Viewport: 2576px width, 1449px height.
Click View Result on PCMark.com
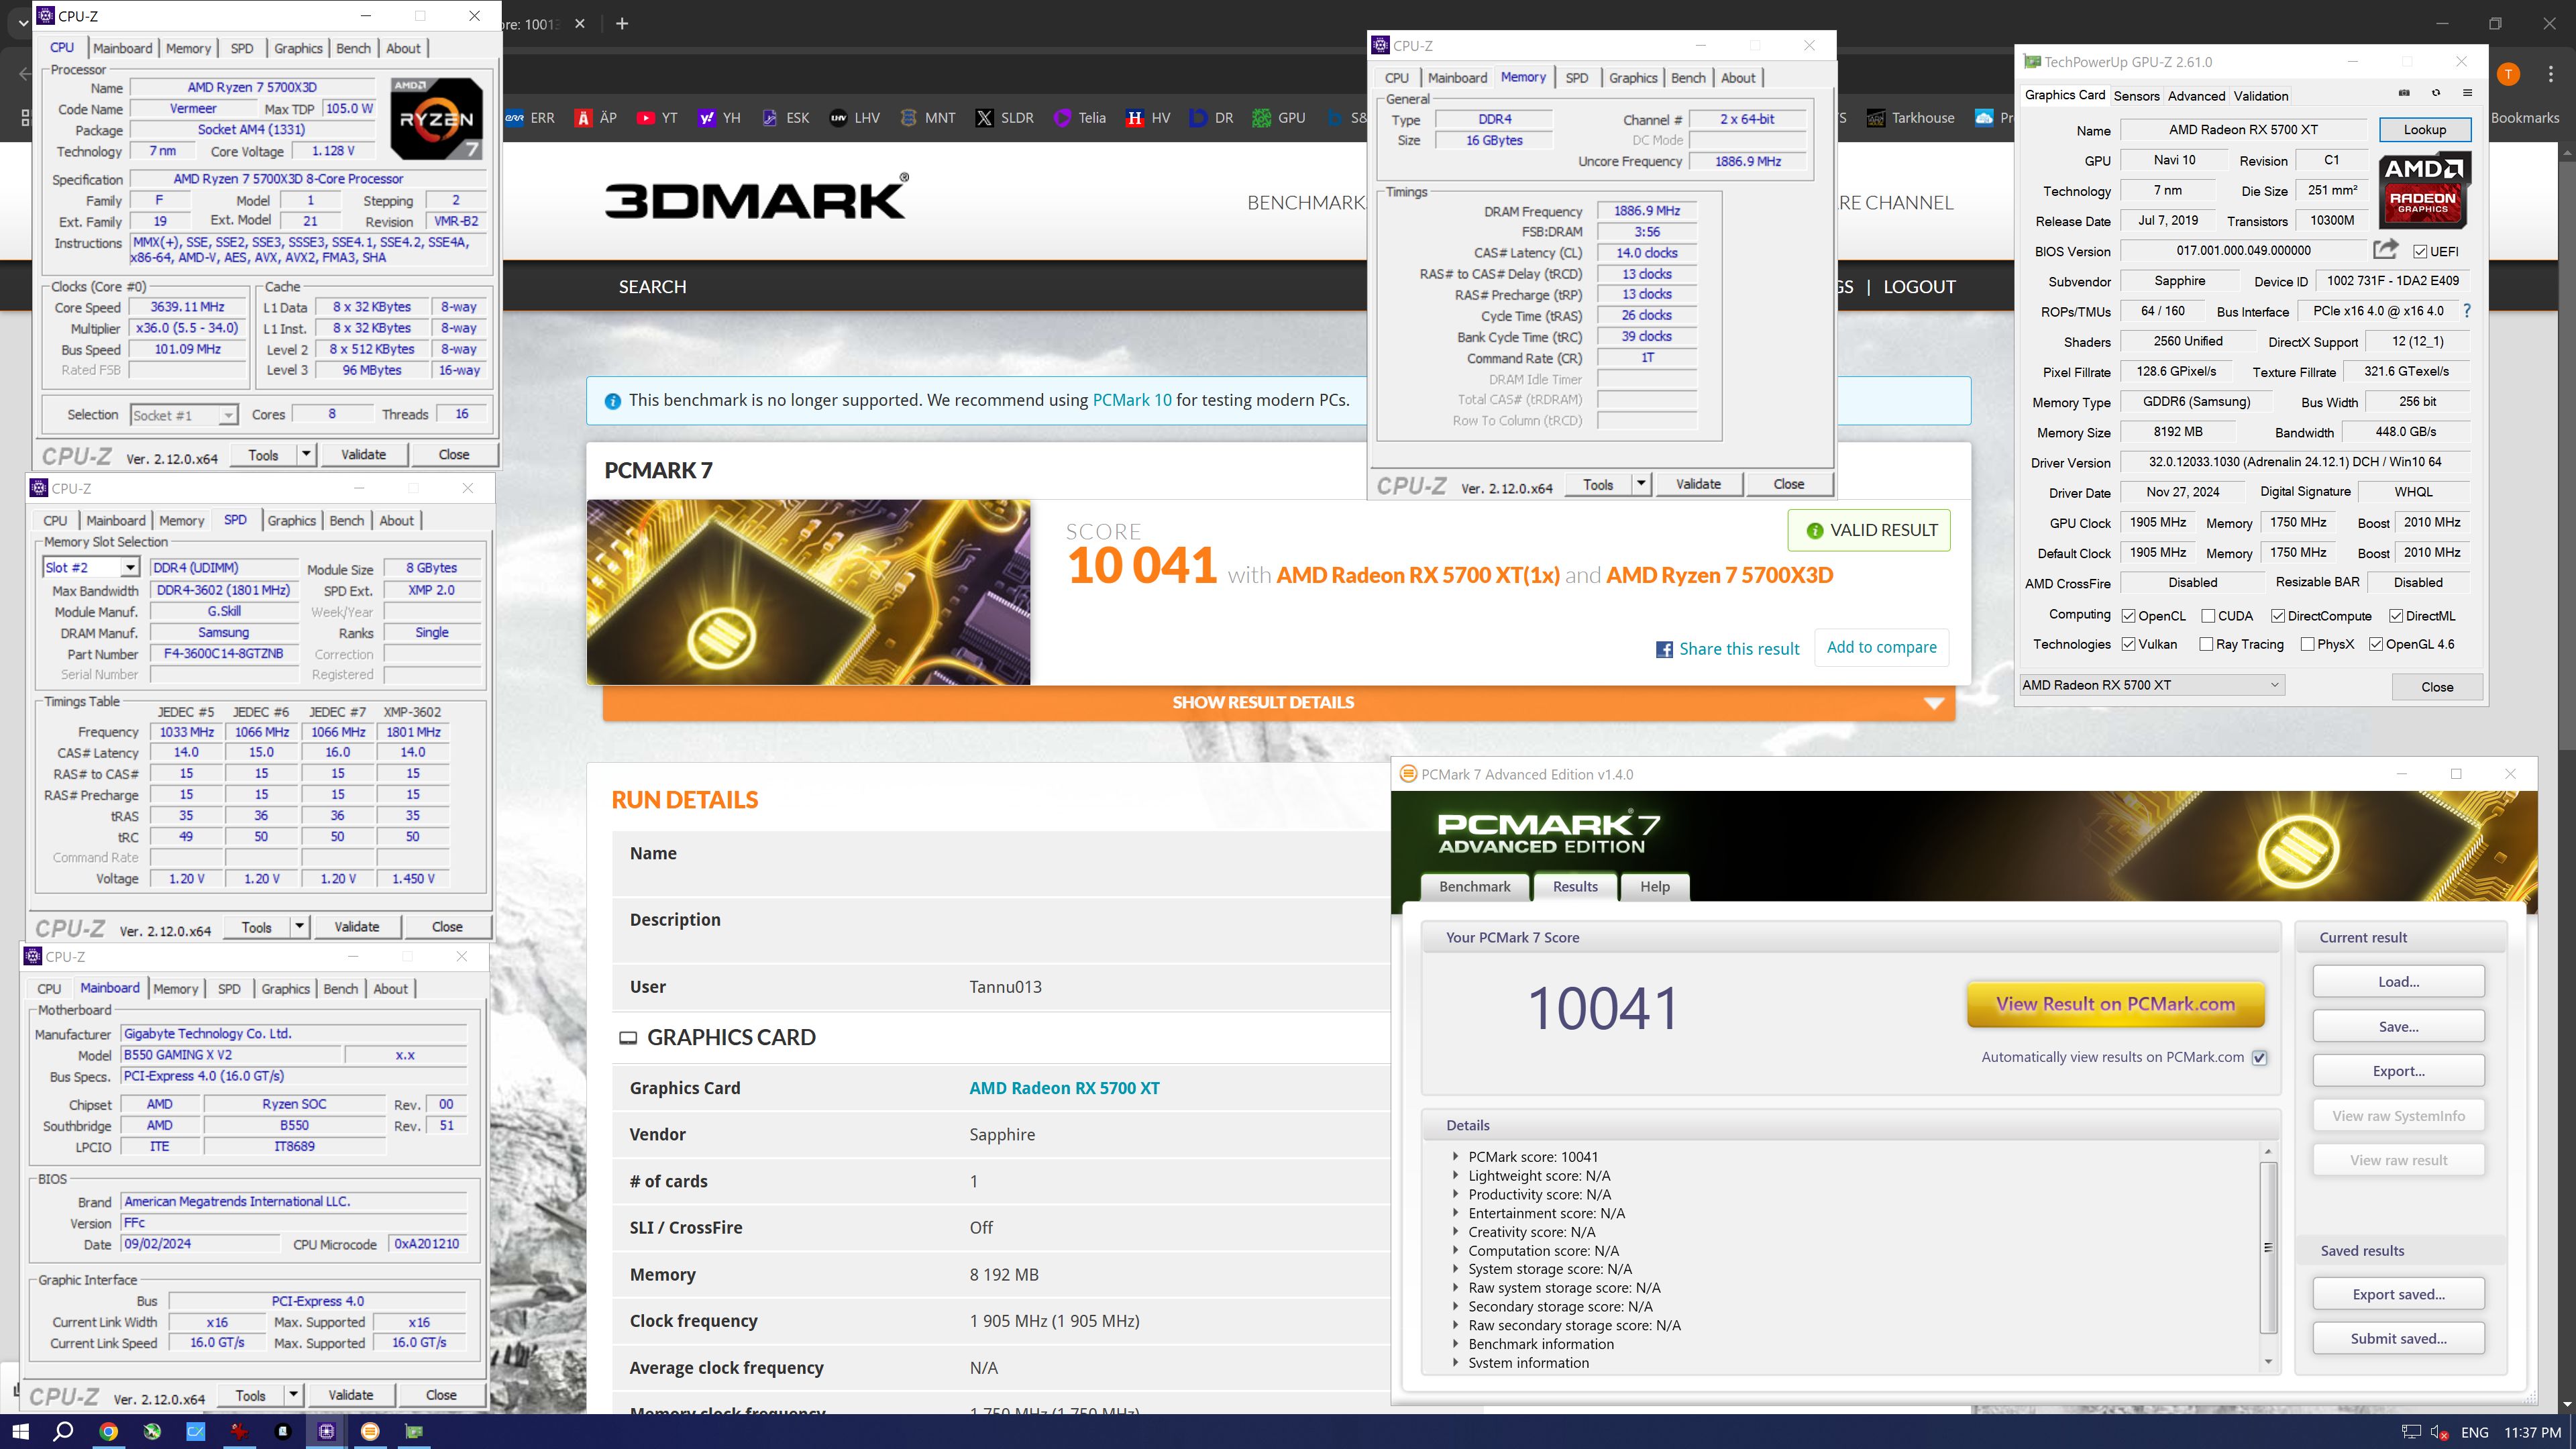pyautogui.click(x=2115, y=1004)
